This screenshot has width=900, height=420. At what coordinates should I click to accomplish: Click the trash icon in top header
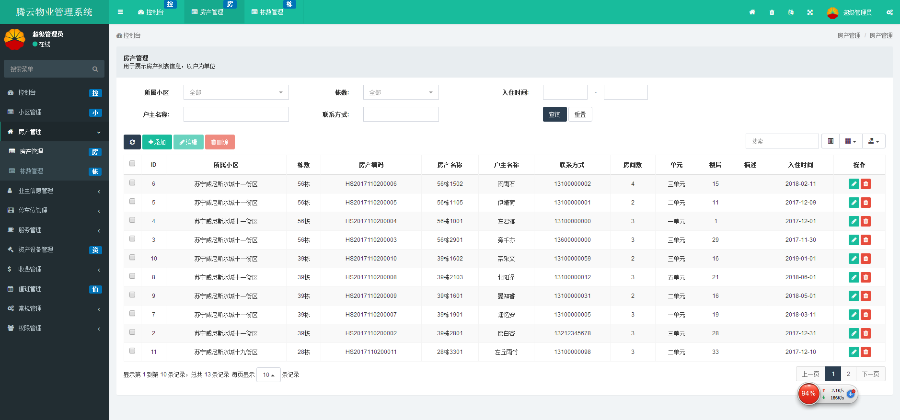[x=771, y=12]
